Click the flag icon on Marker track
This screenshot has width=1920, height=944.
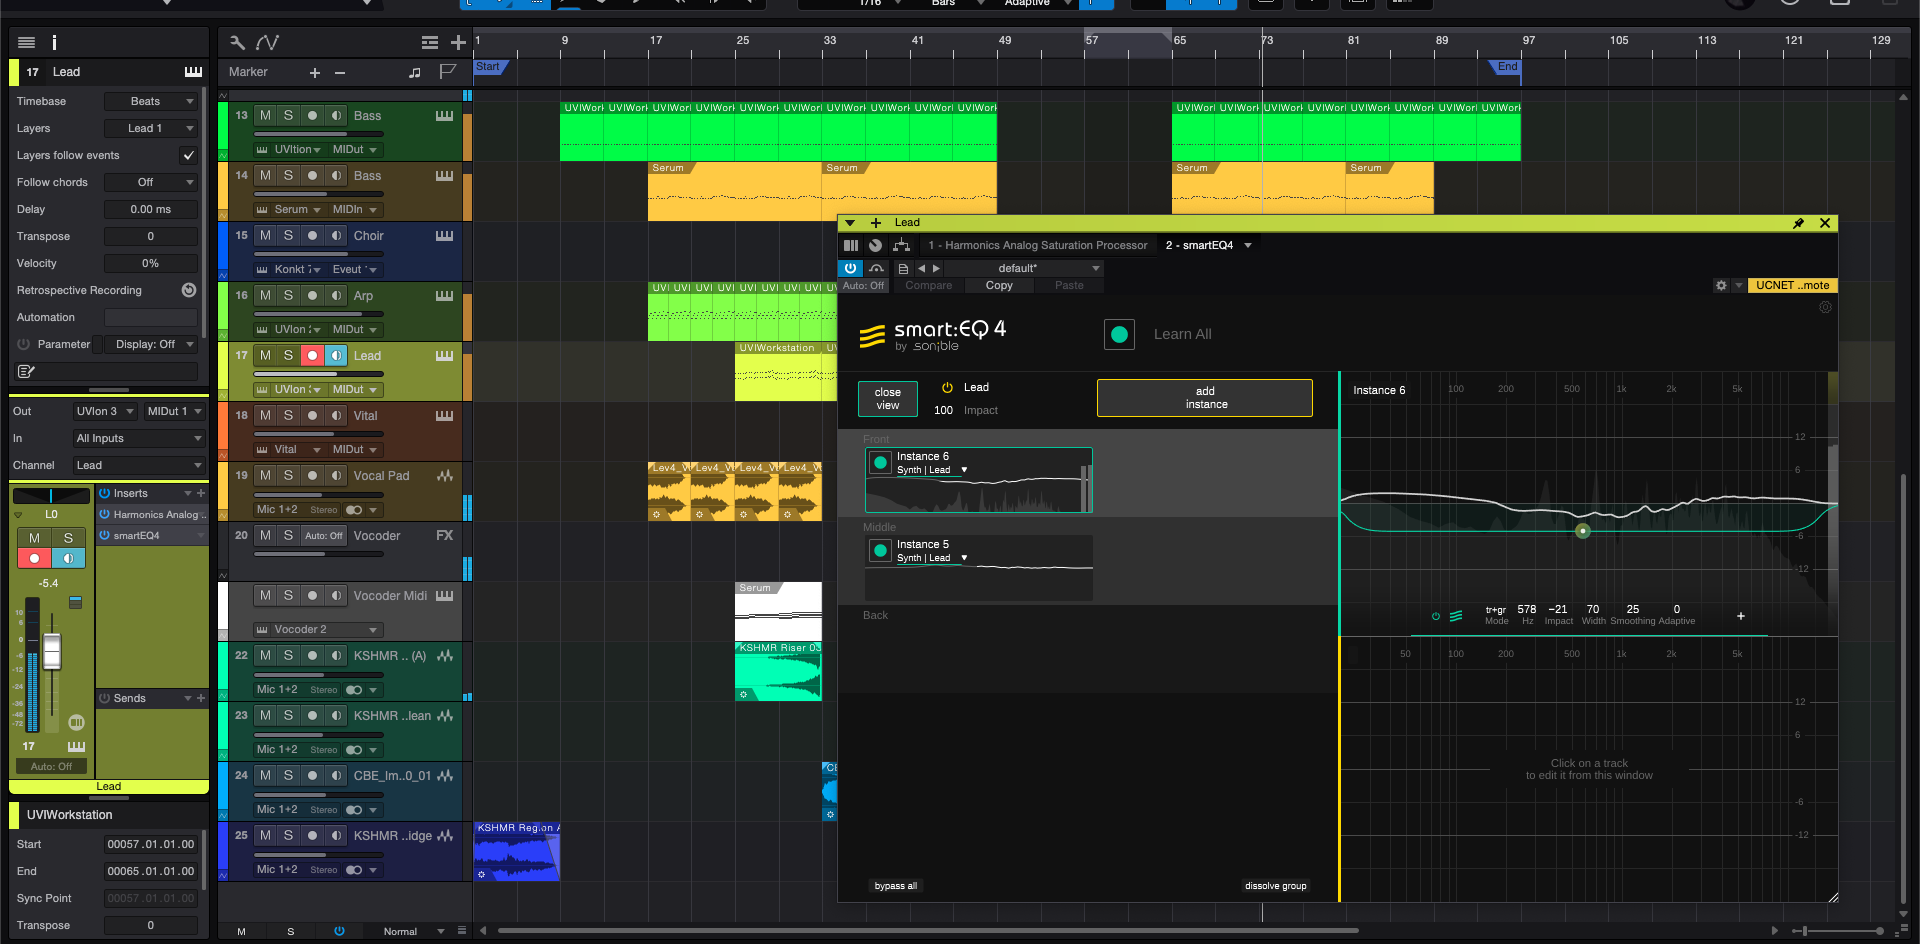click(x=448, y=71)
